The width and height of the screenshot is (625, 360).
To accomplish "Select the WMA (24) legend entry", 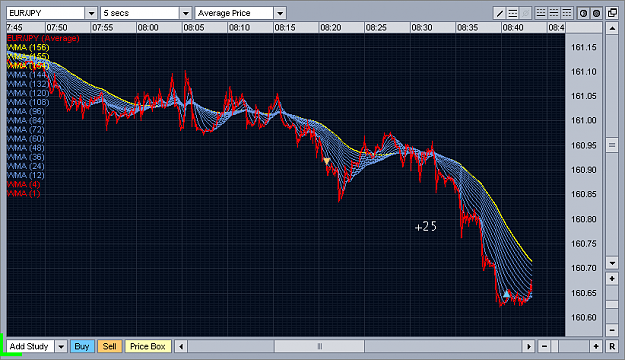I will coord(26,166).
